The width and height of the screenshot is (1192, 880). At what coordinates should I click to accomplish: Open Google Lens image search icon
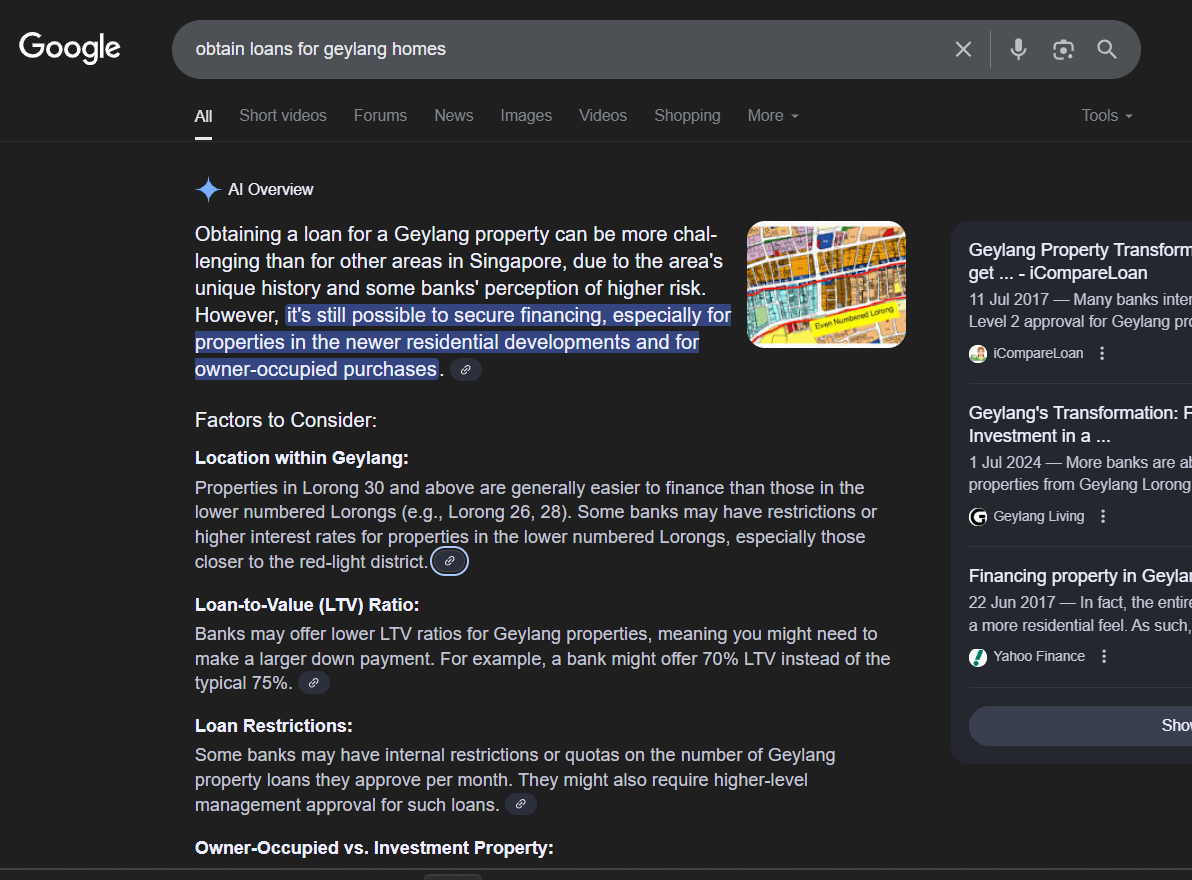point(1063,49)
